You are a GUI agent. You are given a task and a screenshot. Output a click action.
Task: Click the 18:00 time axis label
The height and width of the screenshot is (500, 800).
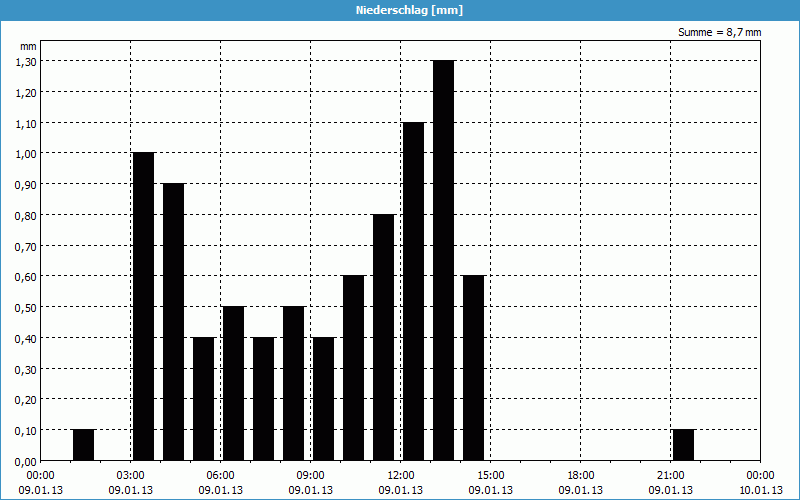(x=581, y=475)
